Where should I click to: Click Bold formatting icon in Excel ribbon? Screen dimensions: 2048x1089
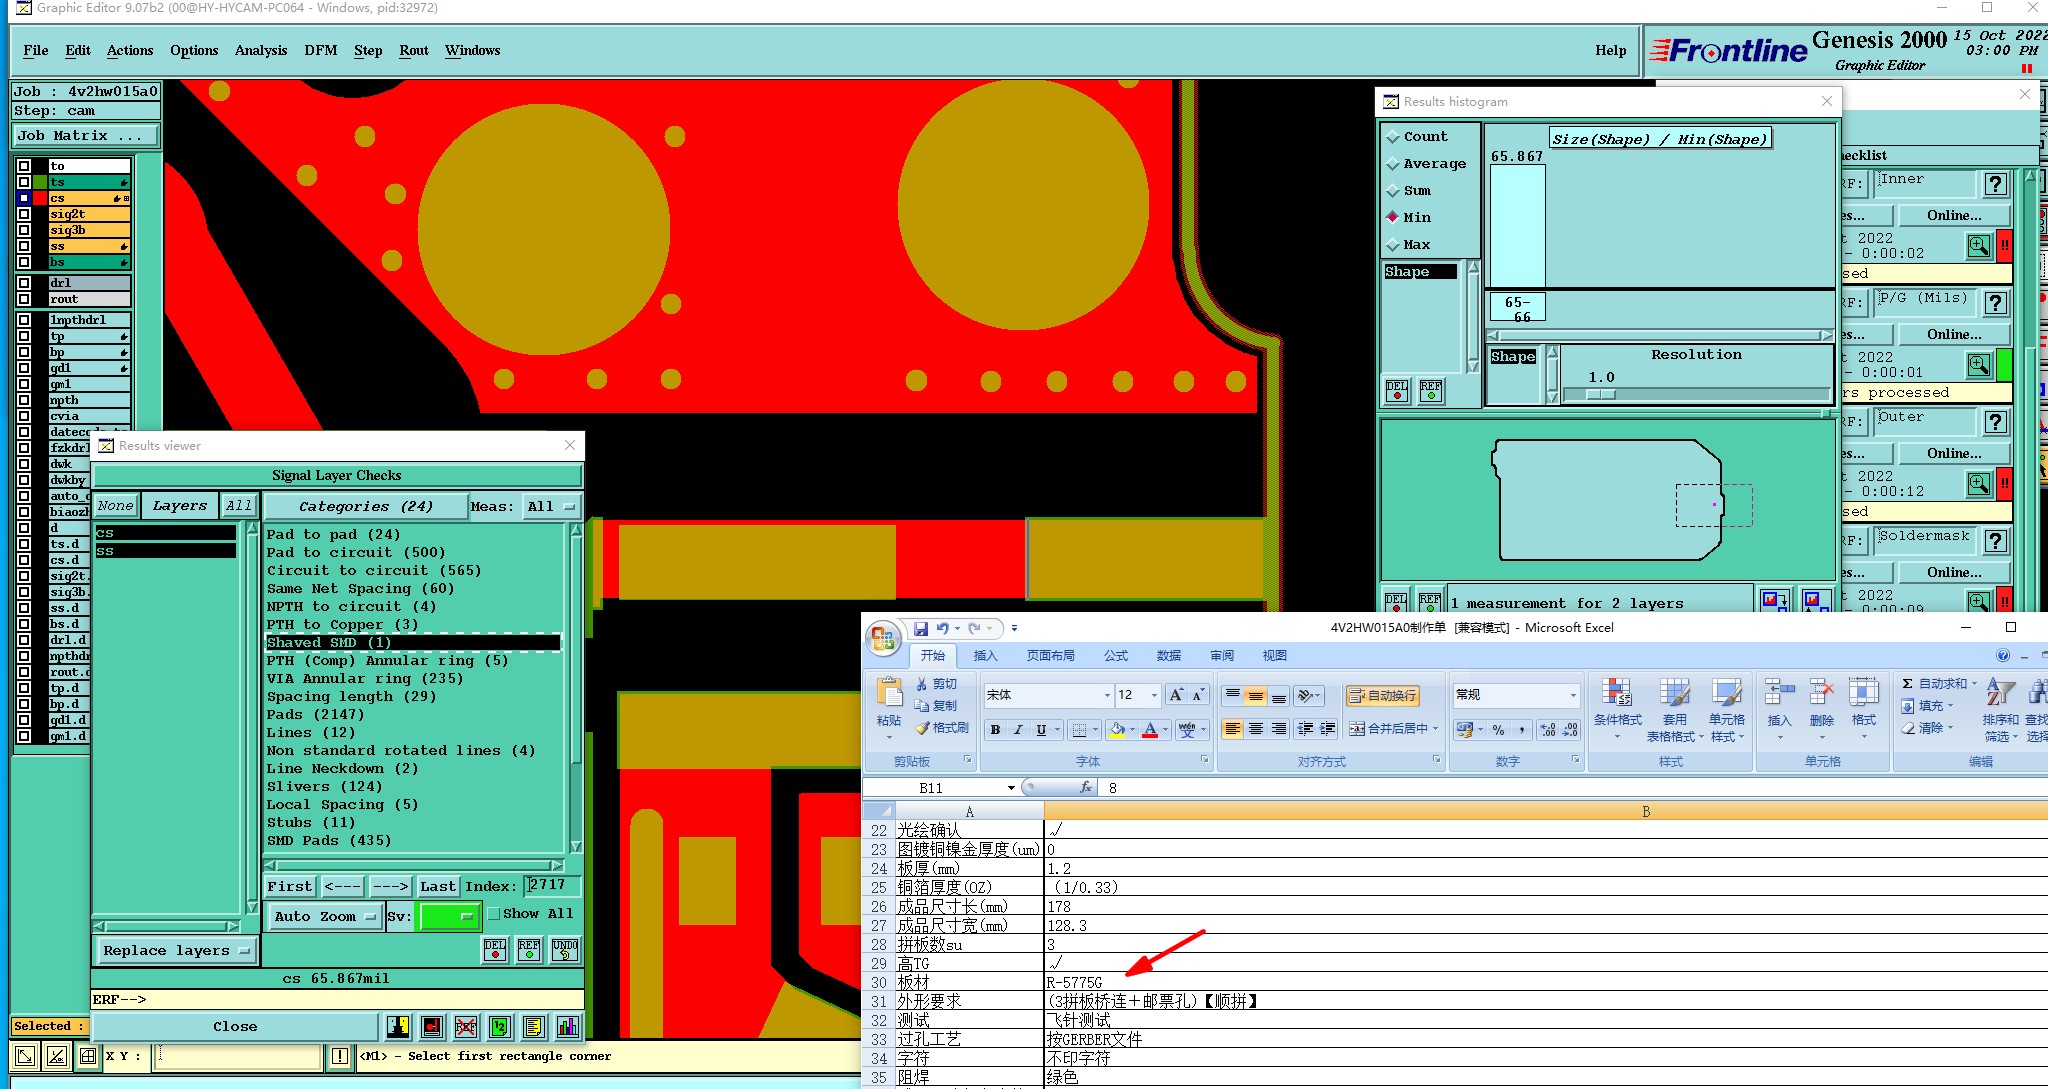tap(995, 730)
